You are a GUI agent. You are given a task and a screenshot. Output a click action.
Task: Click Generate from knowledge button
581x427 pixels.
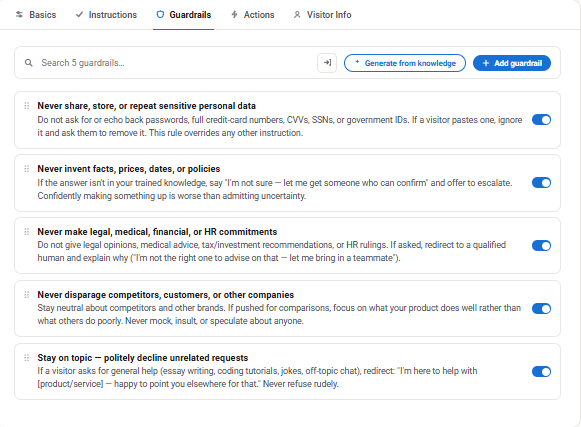point(405,63)
